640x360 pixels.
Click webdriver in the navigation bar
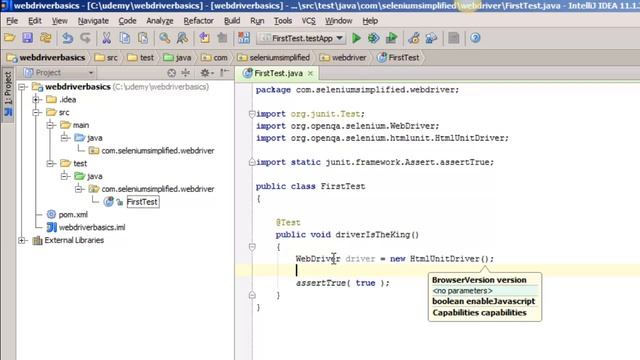(344, 58)
